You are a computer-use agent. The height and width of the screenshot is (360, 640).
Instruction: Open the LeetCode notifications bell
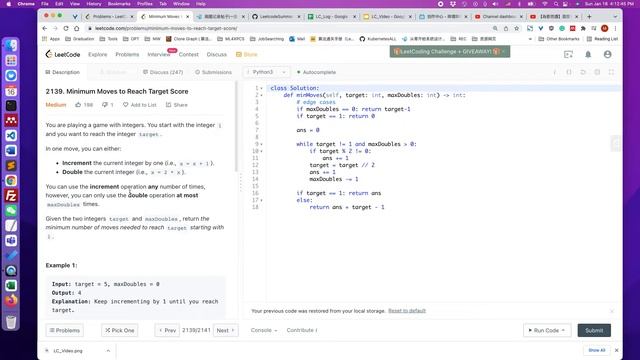(588, 54)
